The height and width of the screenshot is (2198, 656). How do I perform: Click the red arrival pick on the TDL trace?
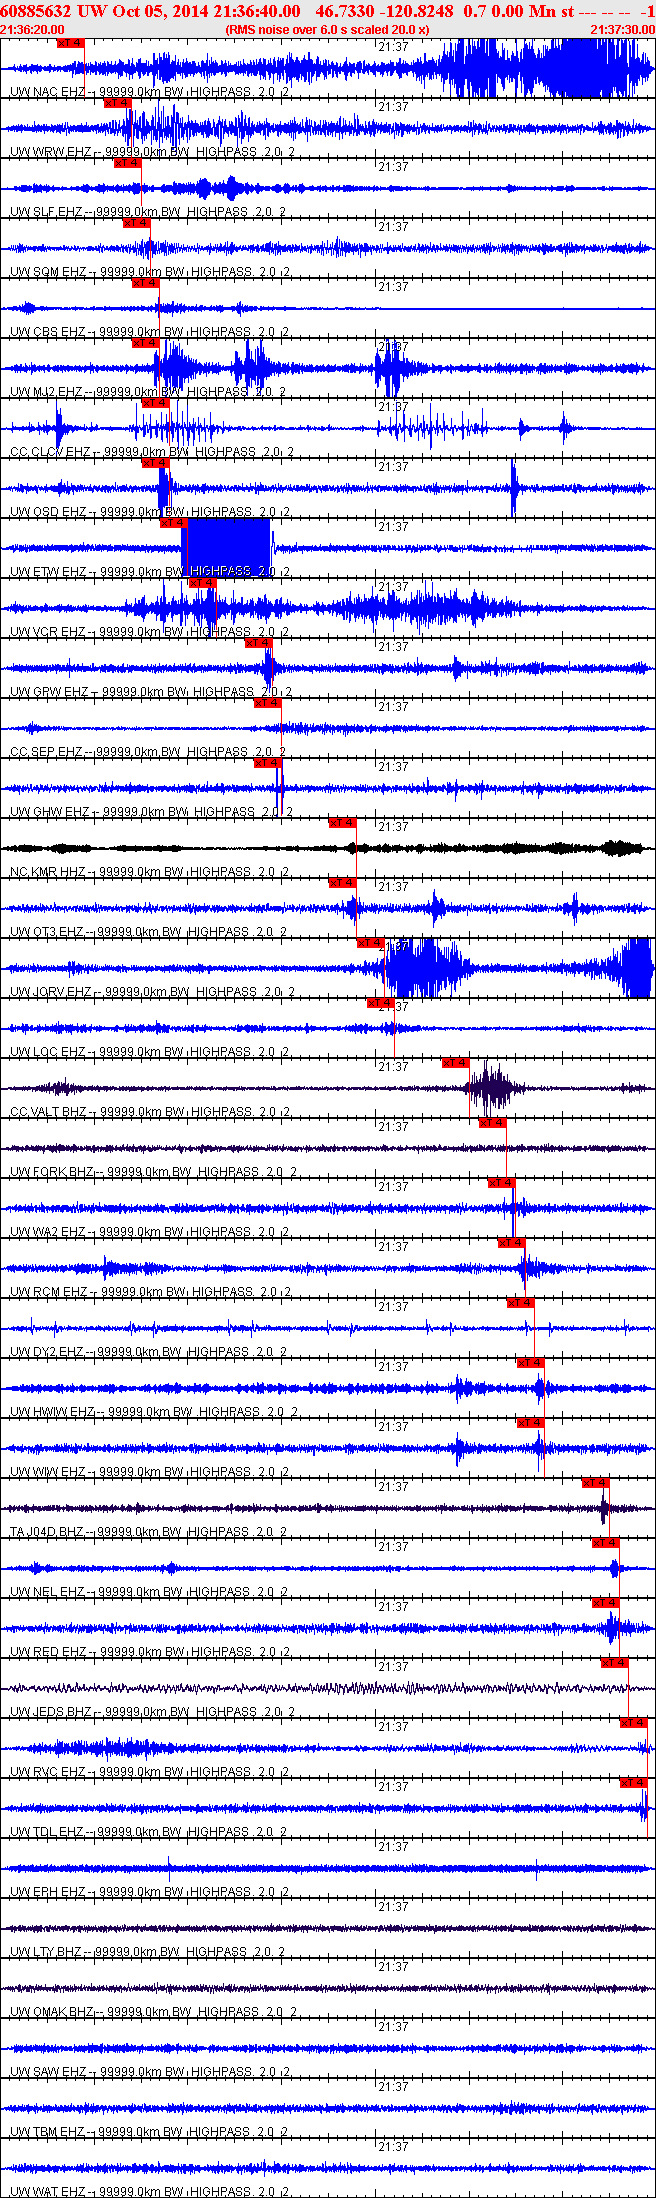pyautogui.click(x=634, y=1783)
